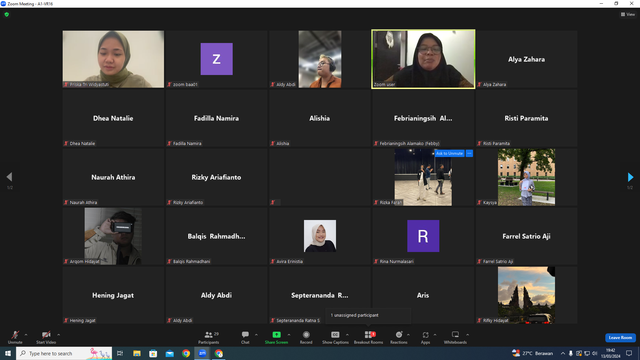The width and height of the screenshot is (640, 360).
Task: Select Avira Erinistia's profile tile
Action: pos(320,236)
